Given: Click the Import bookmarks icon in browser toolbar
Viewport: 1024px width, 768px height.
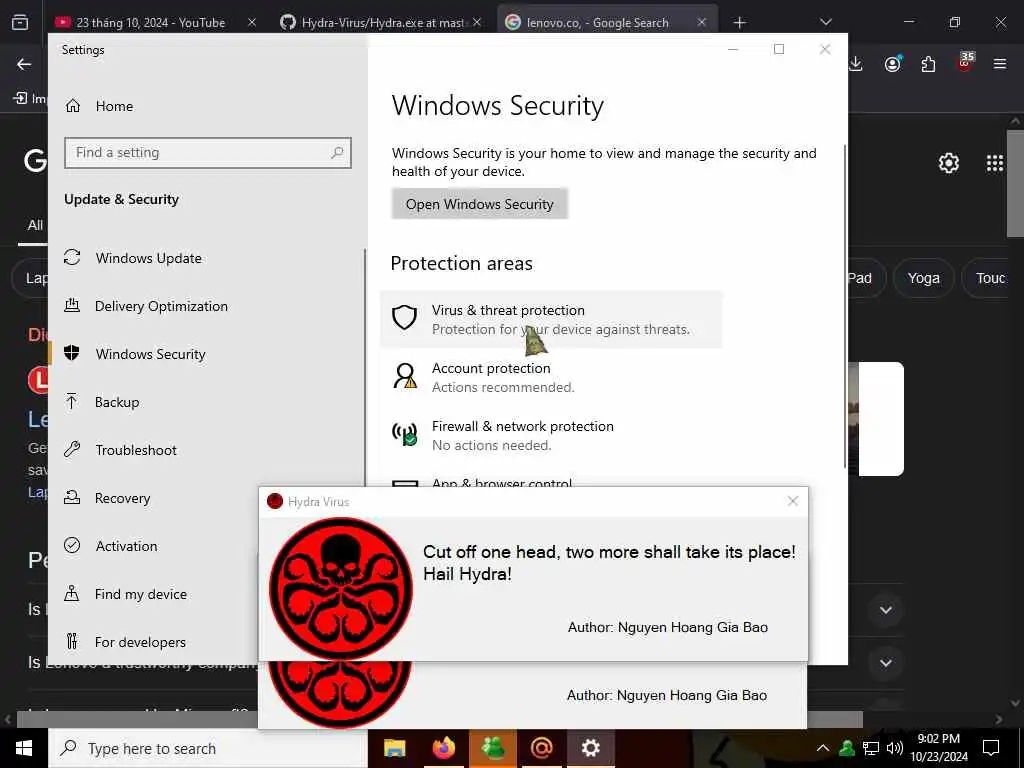Looking at the screenshot, I should [20, 98].
